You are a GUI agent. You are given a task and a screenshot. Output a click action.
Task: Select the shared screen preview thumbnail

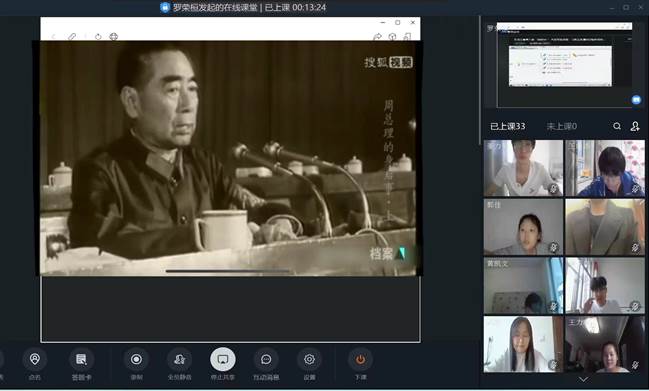(565, 65)
